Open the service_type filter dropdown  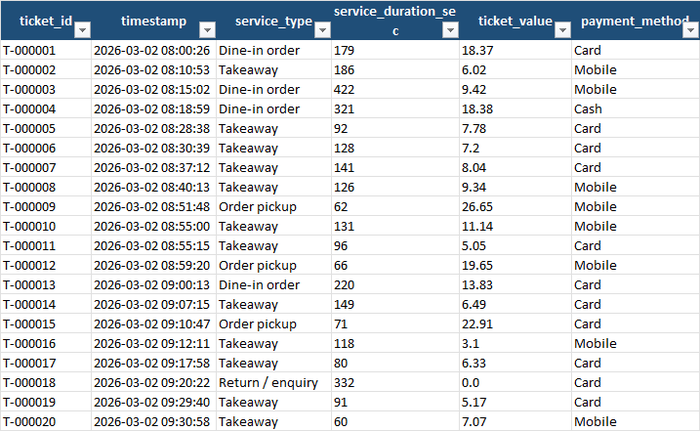coord(322,30)
